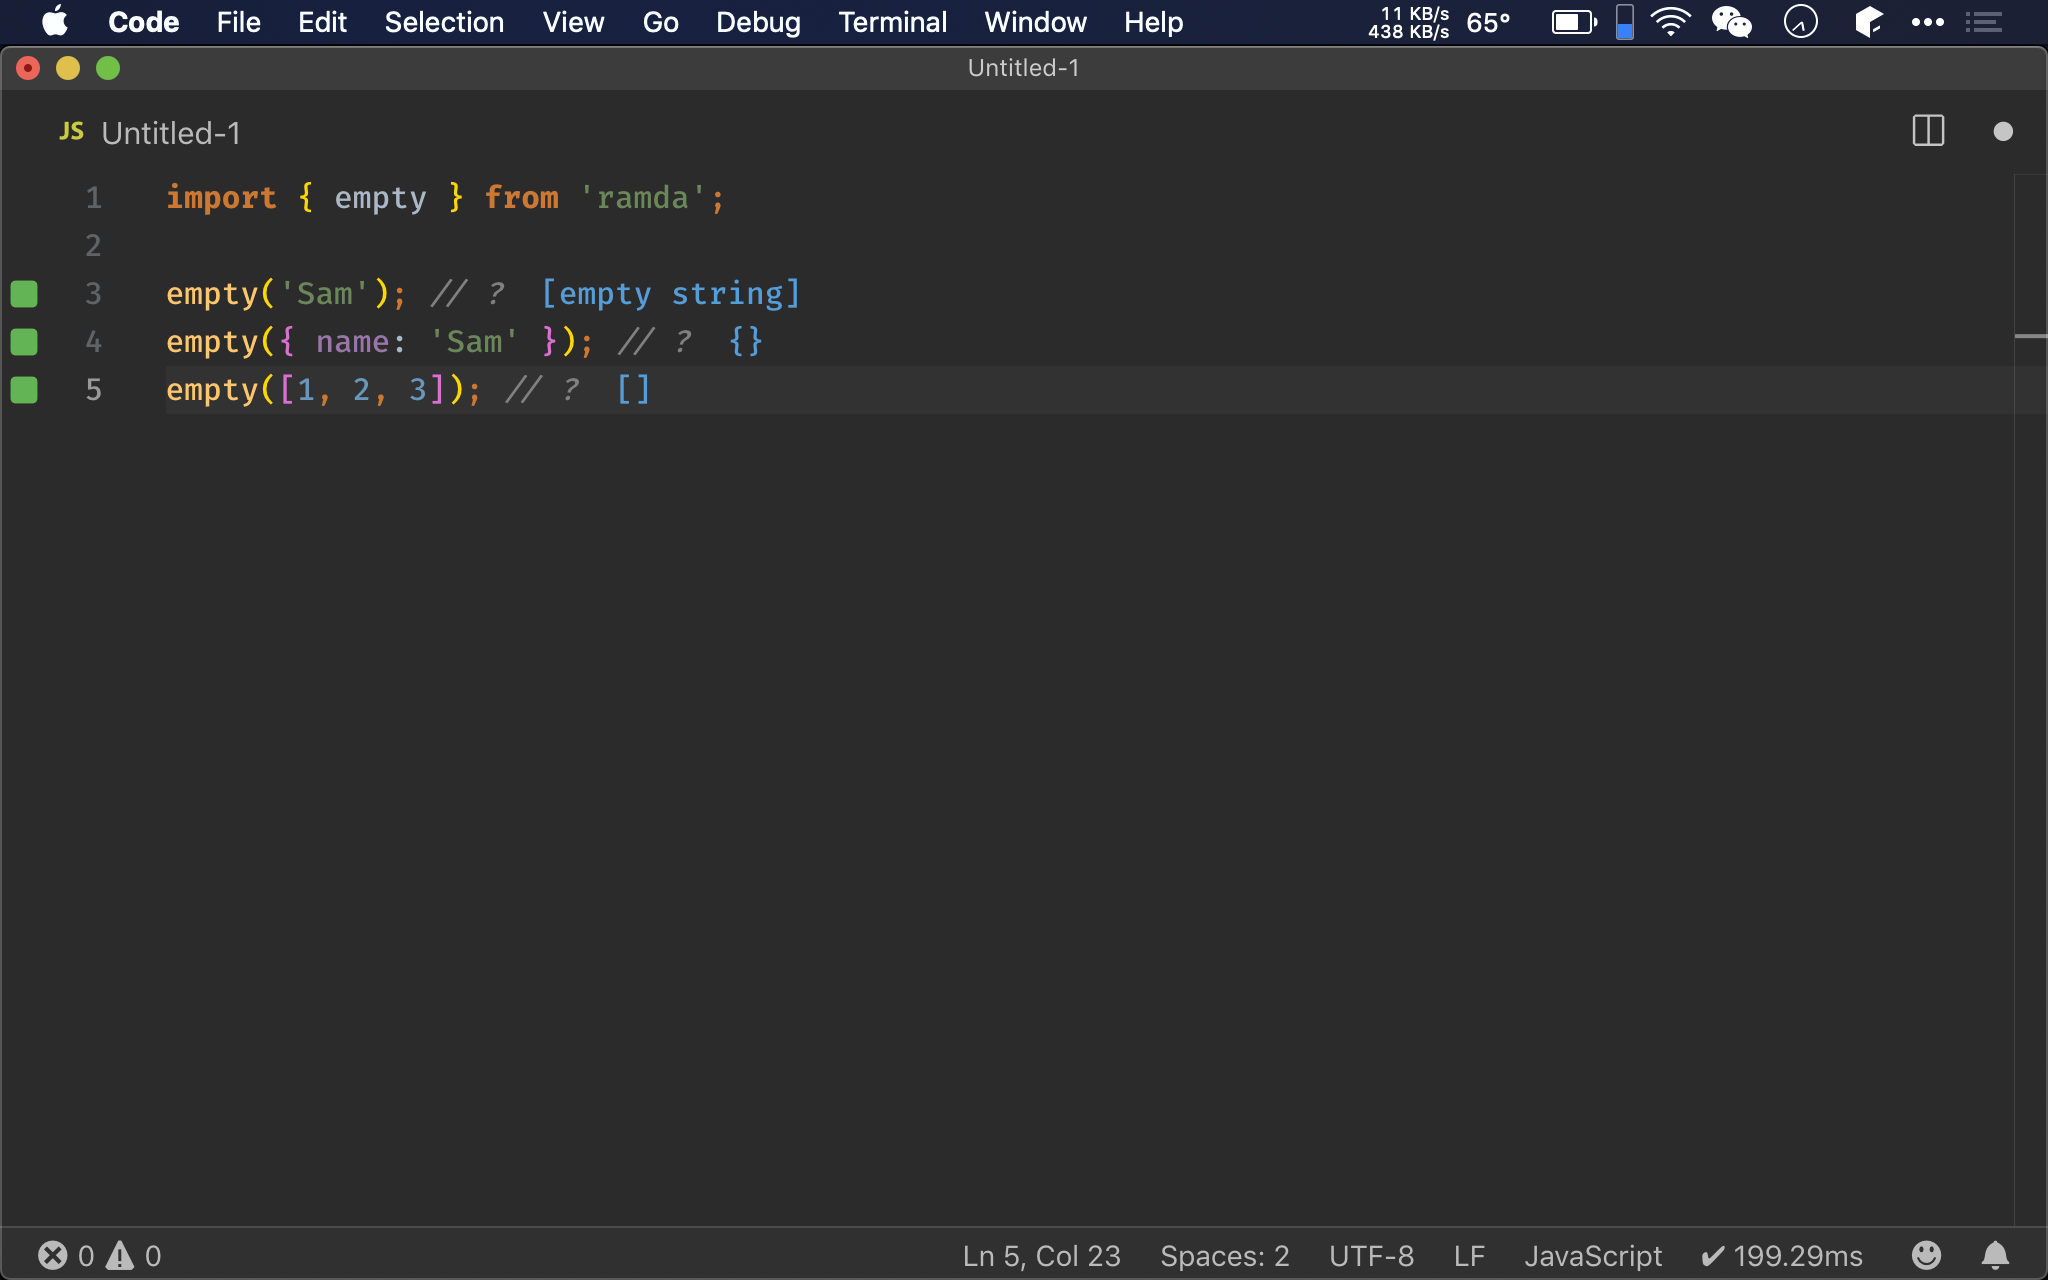The height and width of the screenshot is (1280, 2048).
Task: Click the network speed menu bar indicator
Action: pos(1409,22)
